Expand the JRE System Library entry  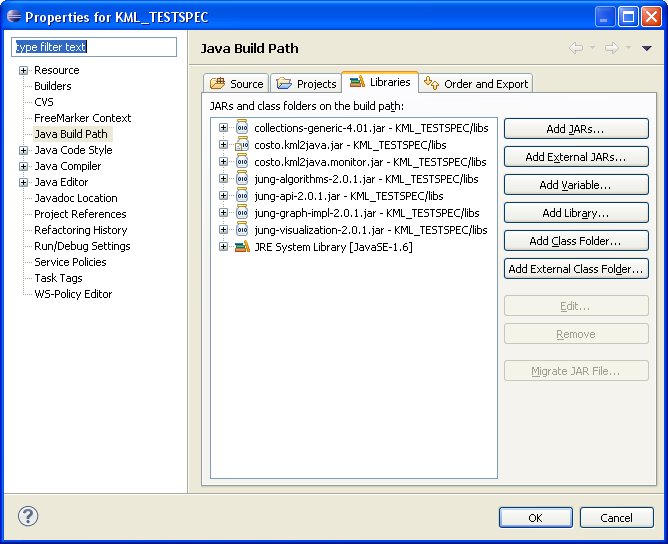click(x=224, y=247)
